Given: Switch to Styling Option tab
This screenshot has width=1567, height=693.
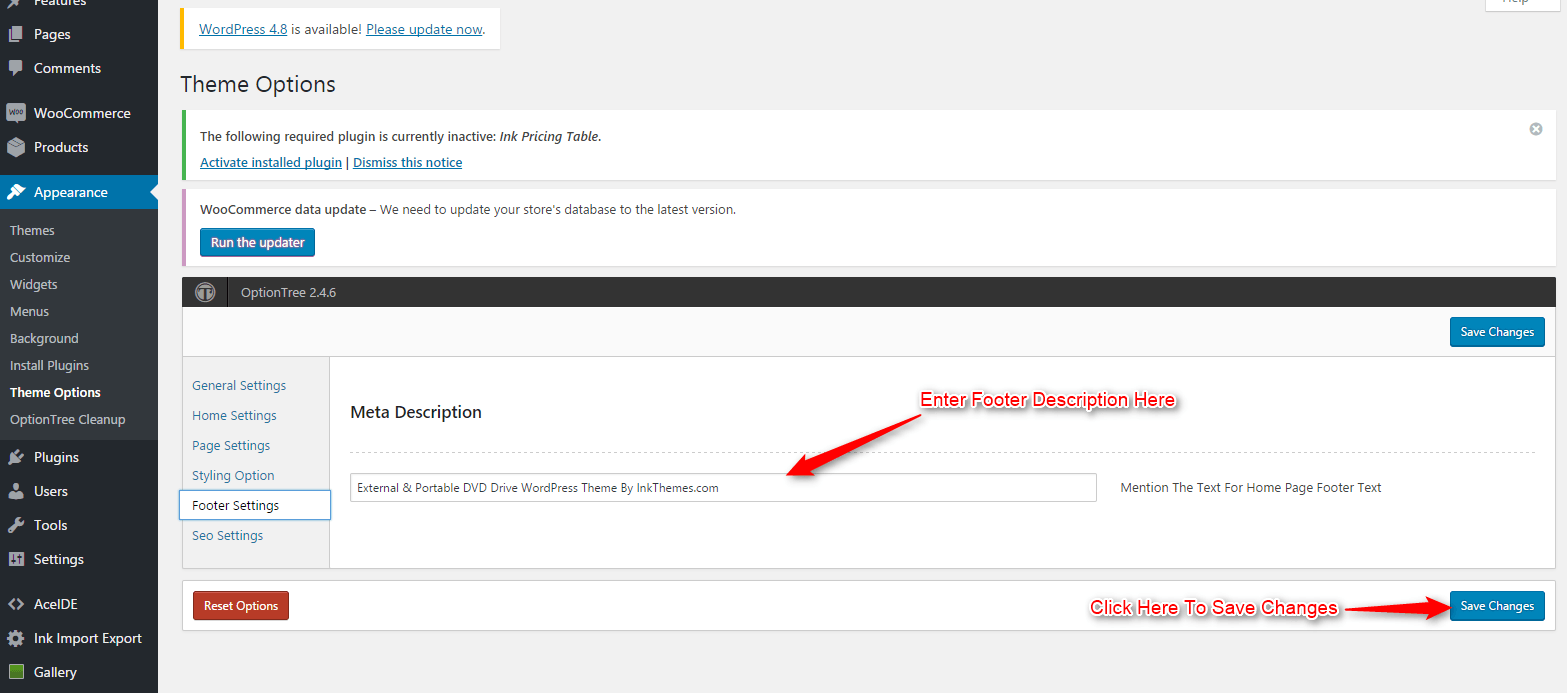Looking at the screenshot, I should tap(233, 475).
